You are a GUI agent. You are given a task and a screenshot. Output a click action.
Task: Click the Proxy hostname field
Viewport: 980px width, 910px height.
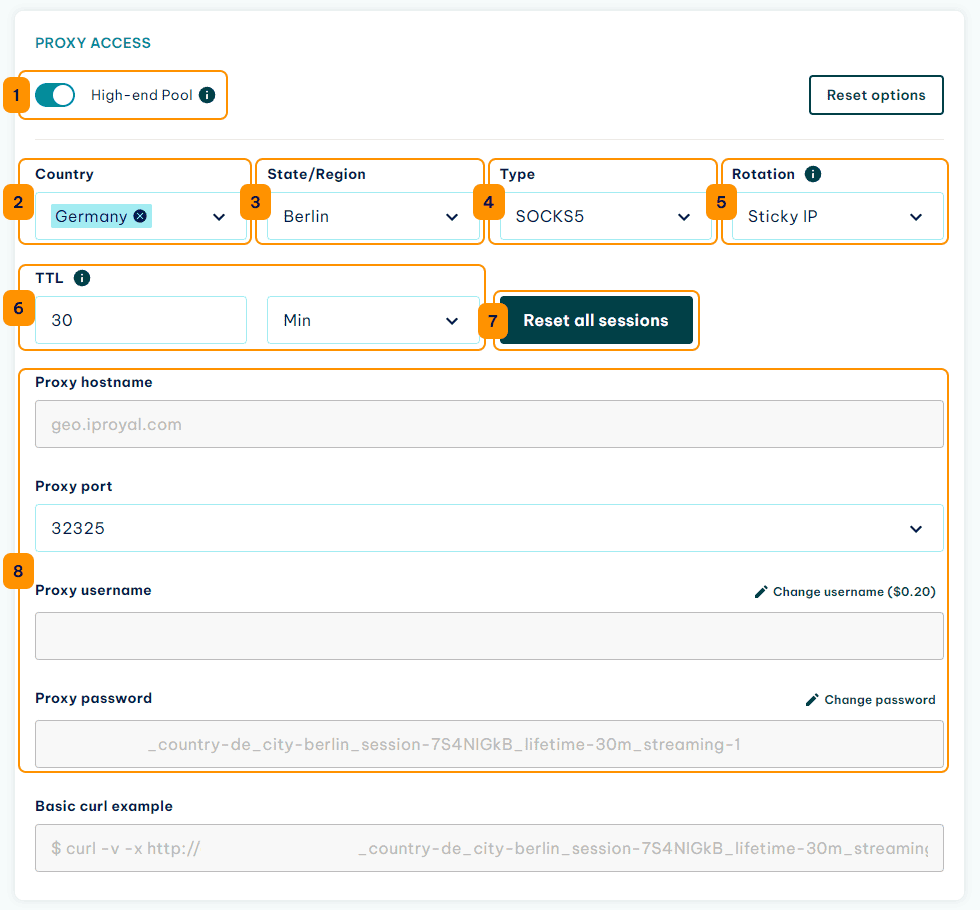pyautogui.click(x=489, y=424)
